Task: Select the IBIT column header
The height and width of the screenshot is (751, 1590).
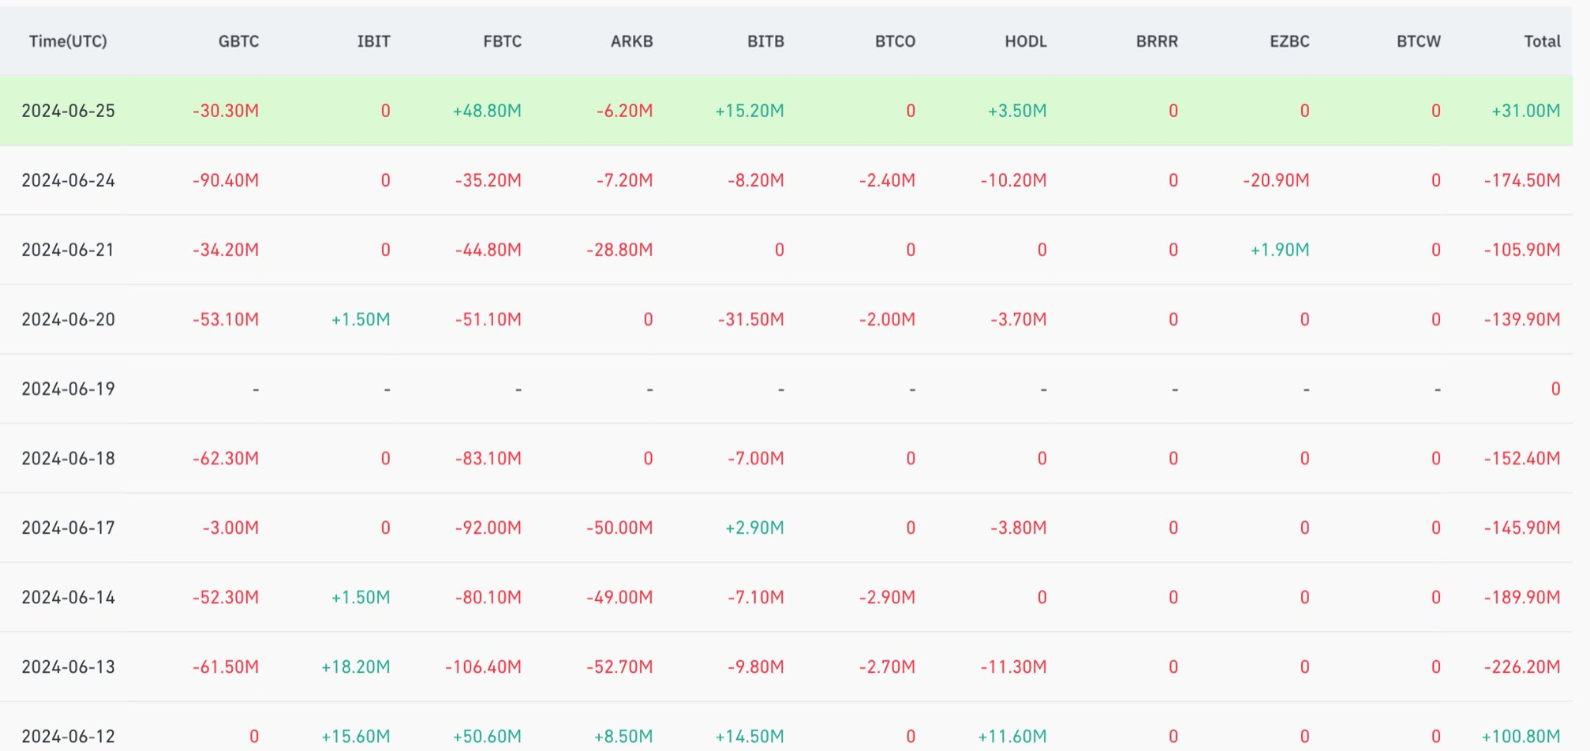Action: (x=373, y=41)
